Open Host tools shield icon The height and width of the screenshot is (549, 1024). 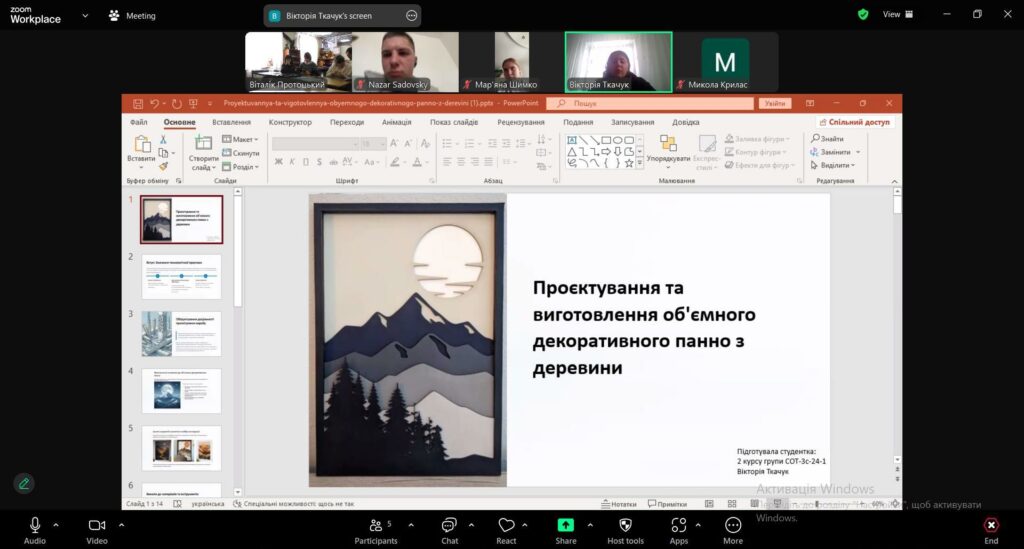(625, 526)
